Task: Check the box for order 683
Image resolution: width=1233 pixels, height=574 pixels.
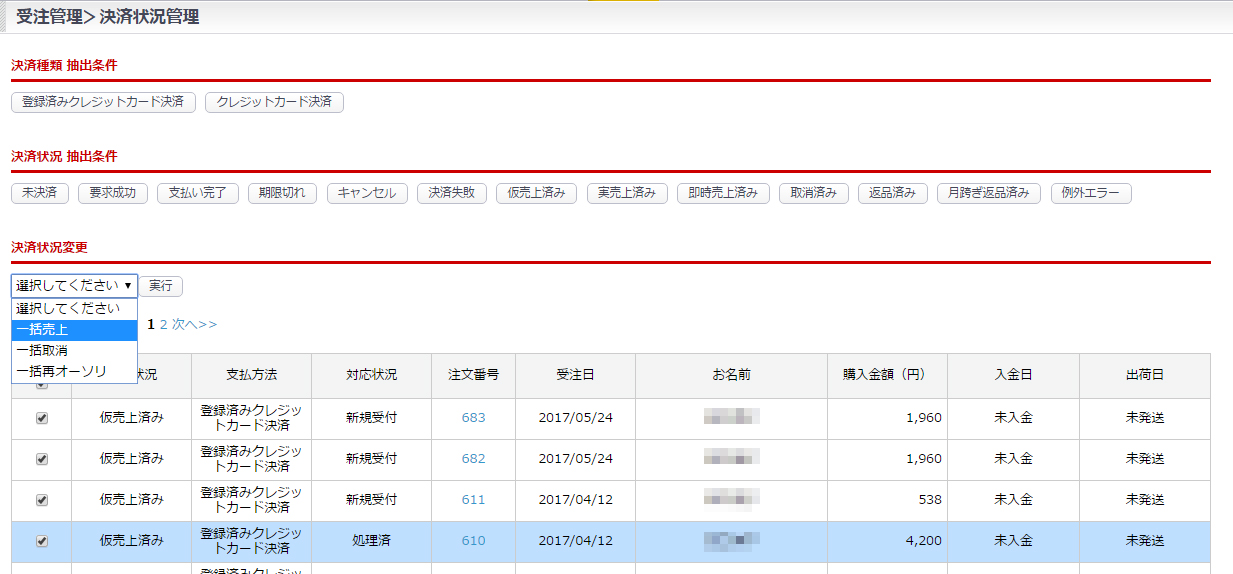Action: click(x=41, y=418)
